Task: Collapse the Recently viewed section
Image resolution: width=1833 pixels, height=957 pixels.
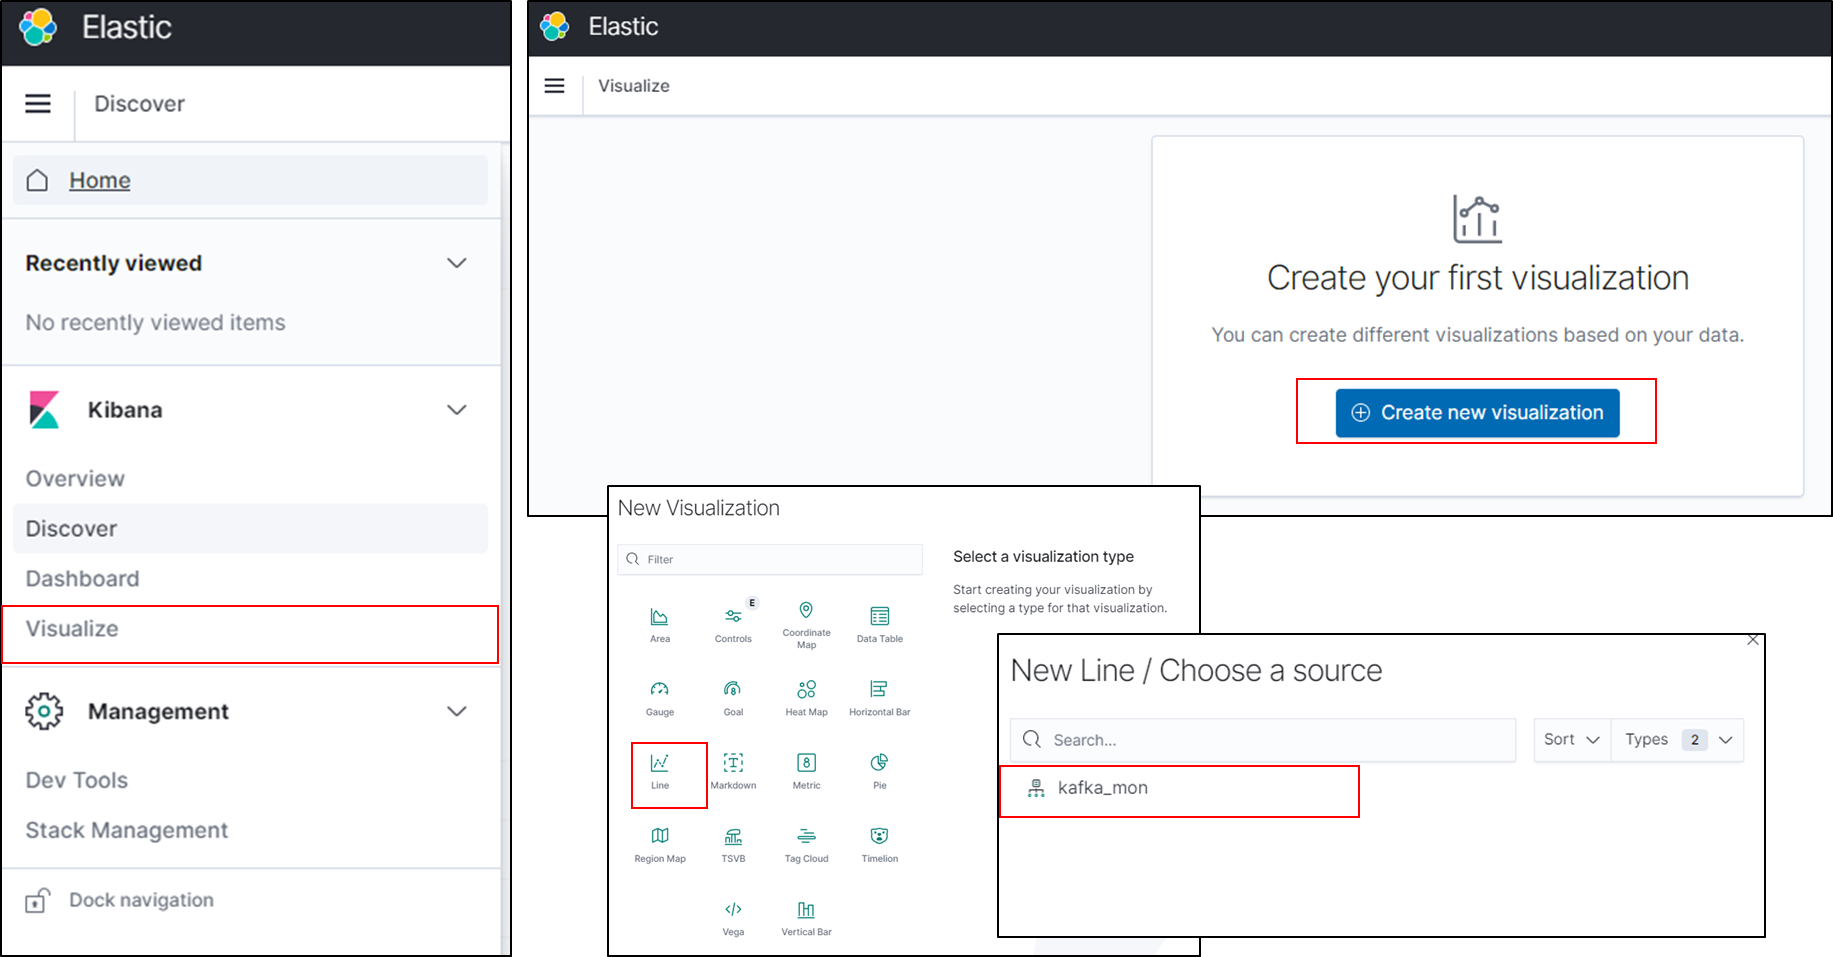Action: click(x=457, y=262)
